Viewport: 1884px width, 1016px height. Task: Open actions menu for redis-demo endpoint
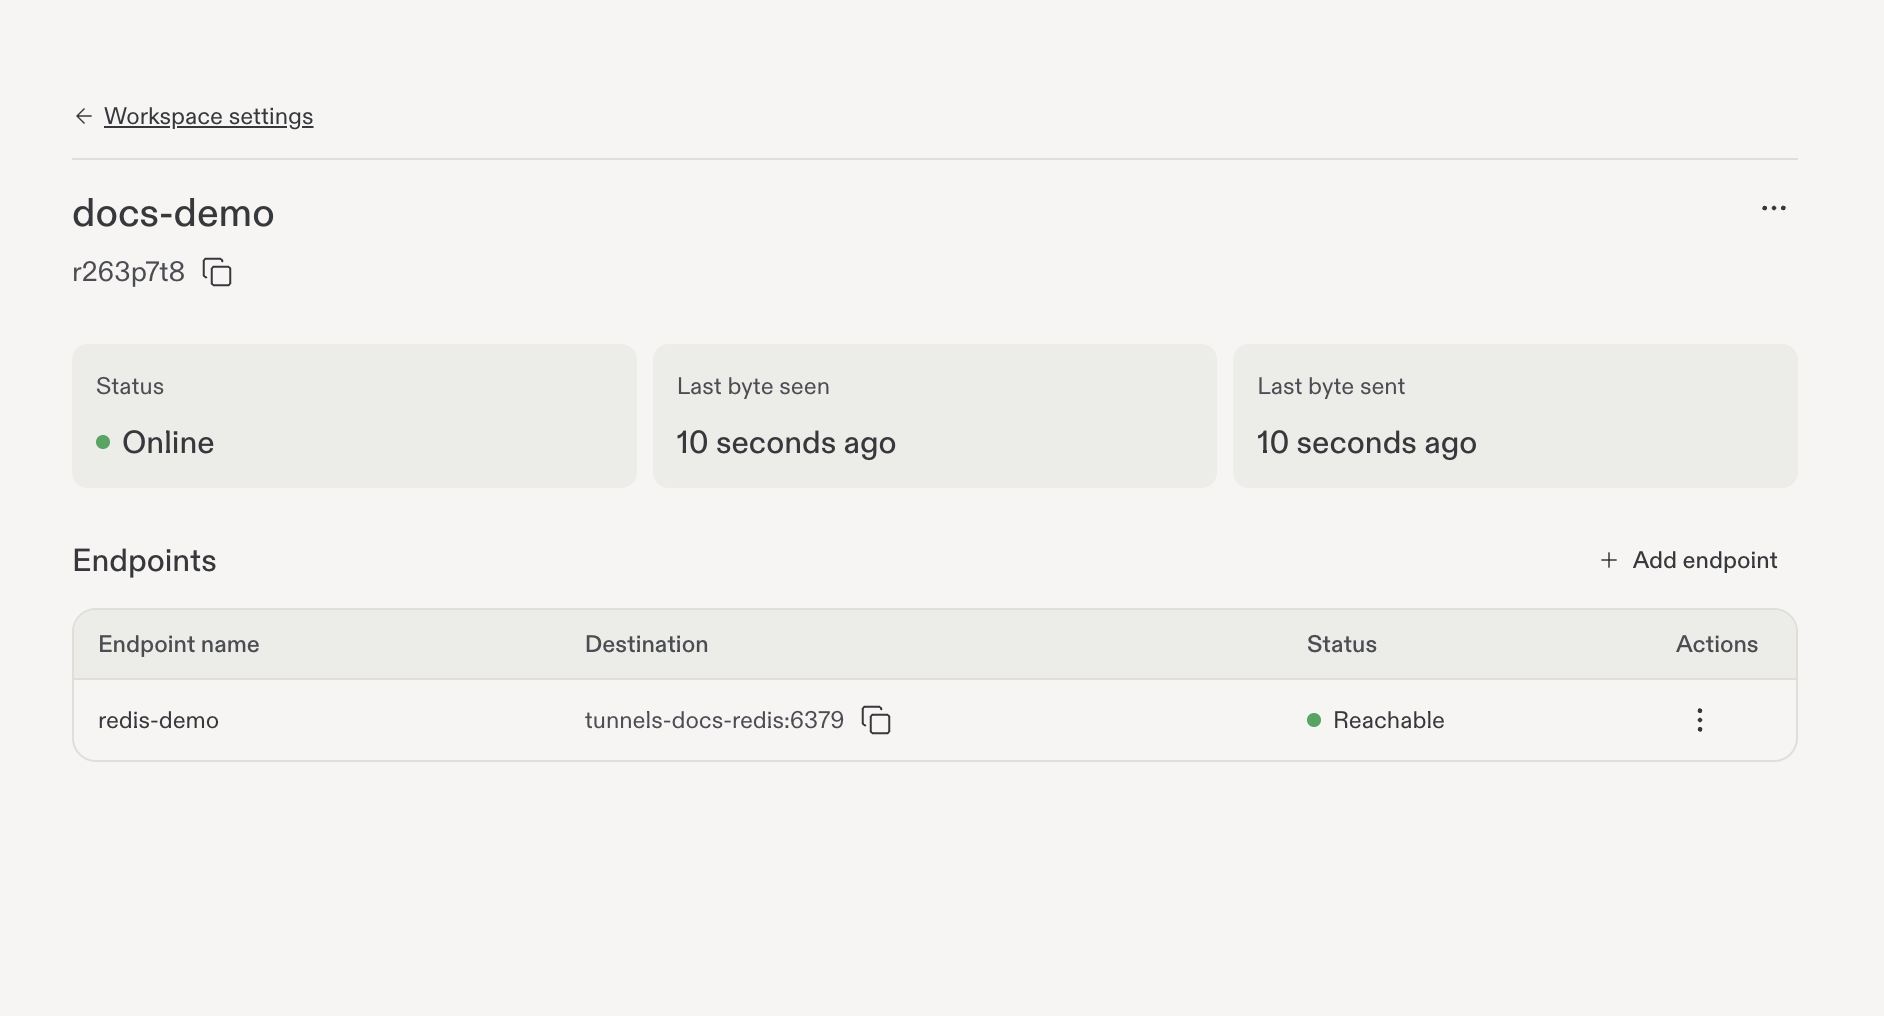tap(1699, 720)
